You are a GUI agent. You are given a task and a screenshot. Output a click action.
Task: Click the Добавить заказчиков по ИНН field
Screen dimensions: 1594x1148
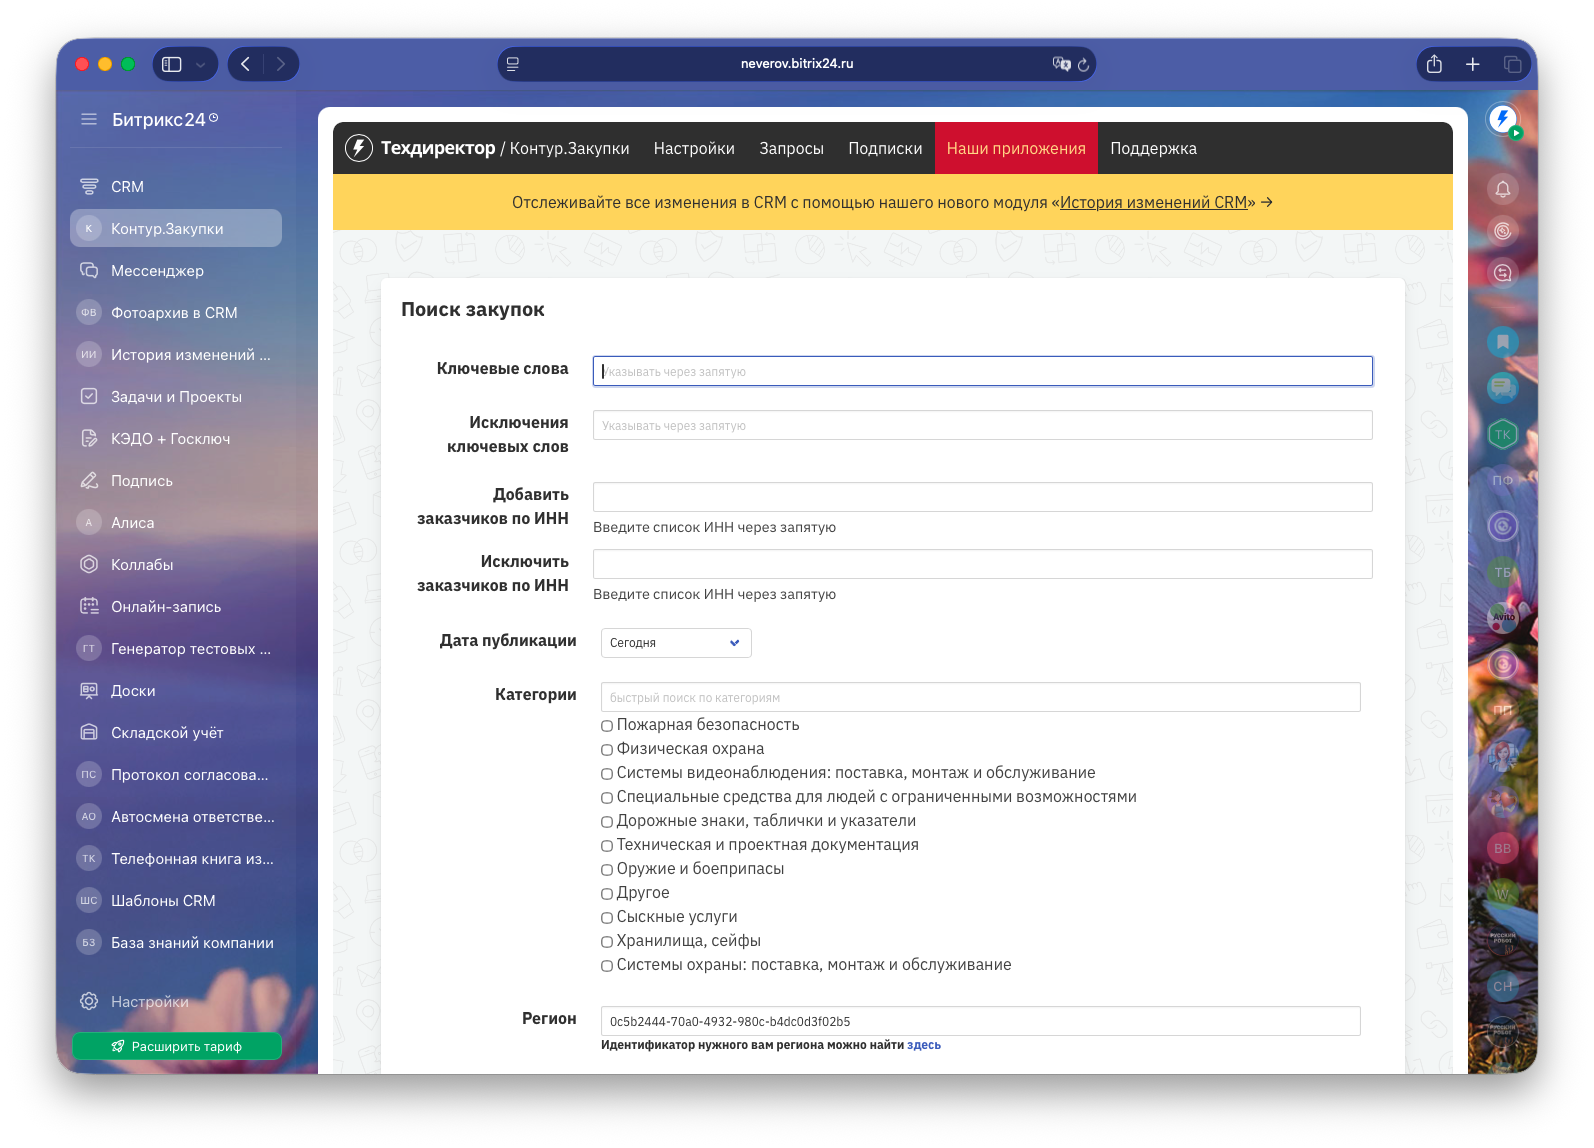click(x=983, y=497)
